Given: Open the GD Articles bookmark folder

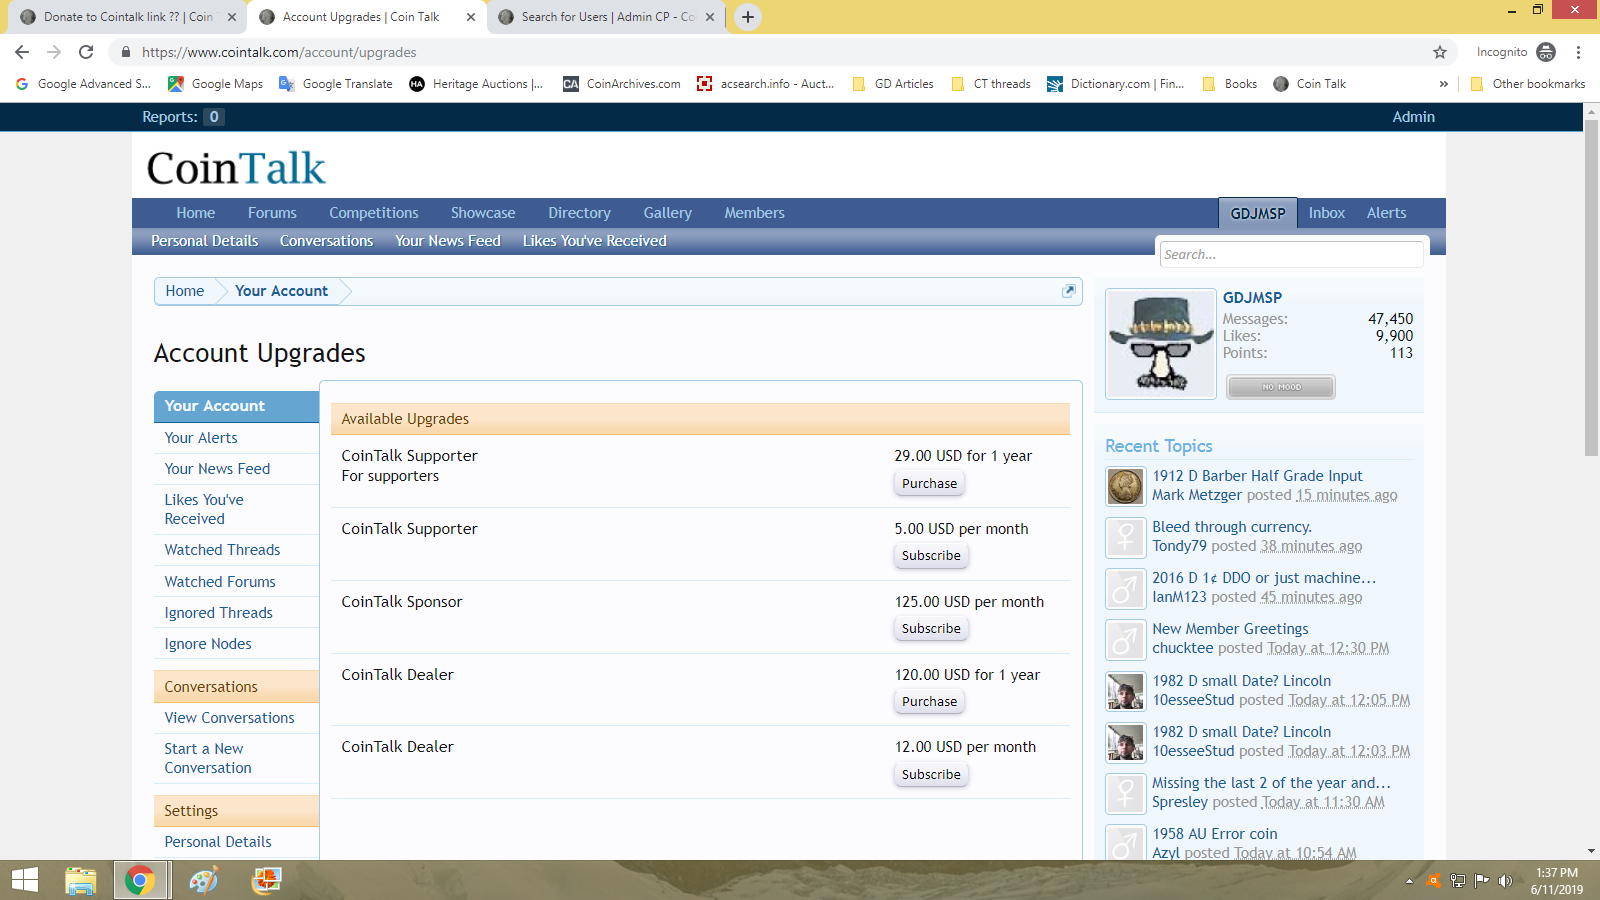Looking at the screenshot, I should [x=893, y=84].
